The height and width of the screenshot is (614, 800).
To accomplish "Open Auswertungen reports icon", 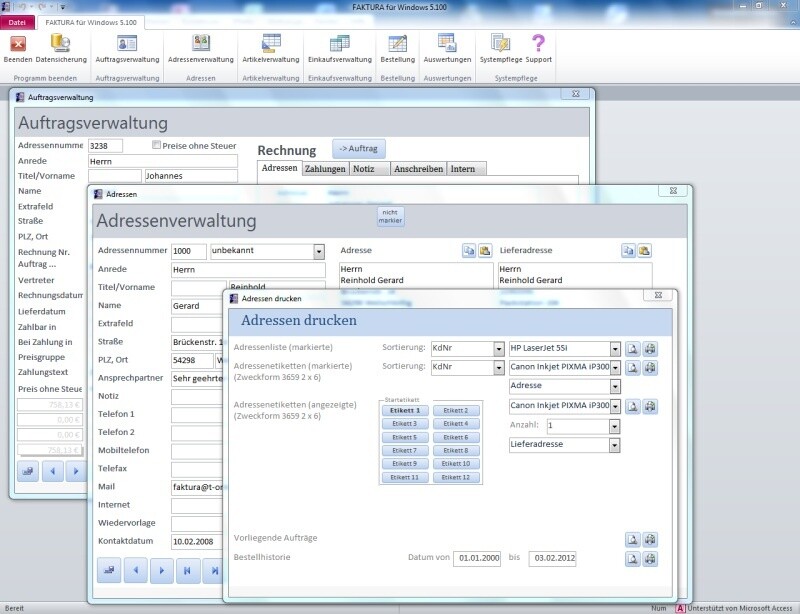I will point(447,44).
